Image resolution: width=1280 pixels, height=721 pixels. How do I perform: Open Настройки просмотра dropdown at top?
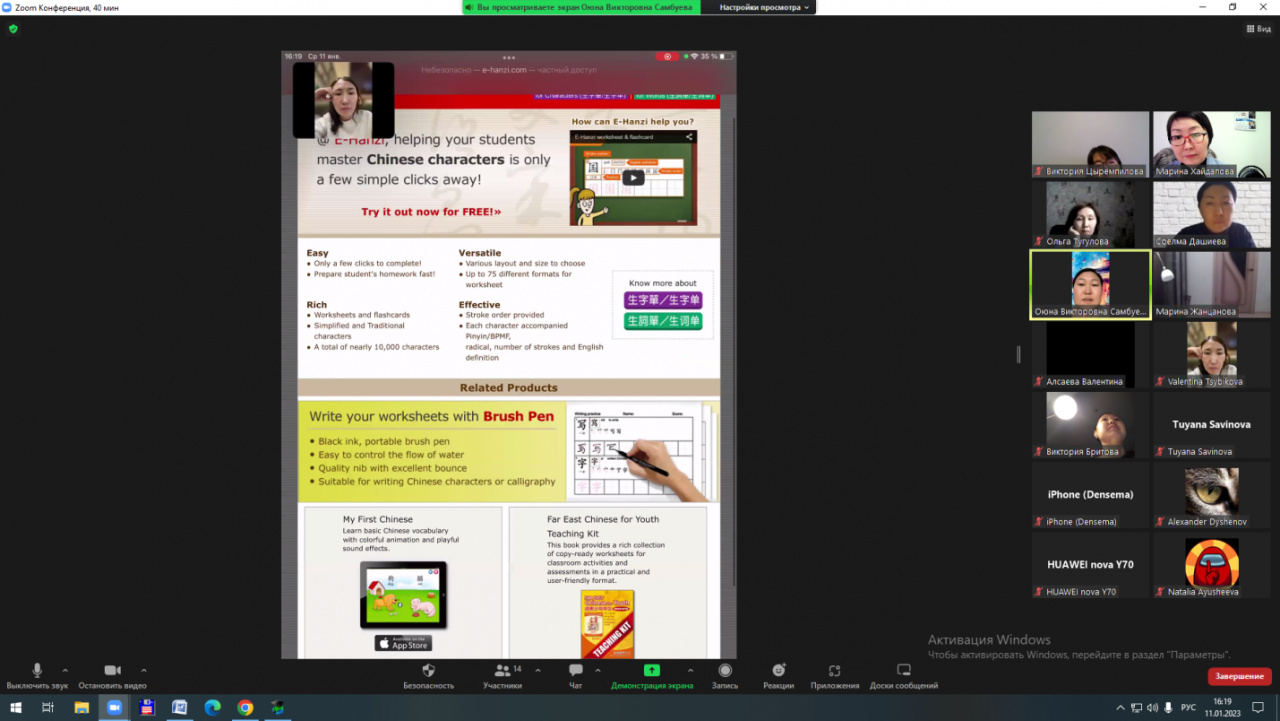tap(765, 7)
